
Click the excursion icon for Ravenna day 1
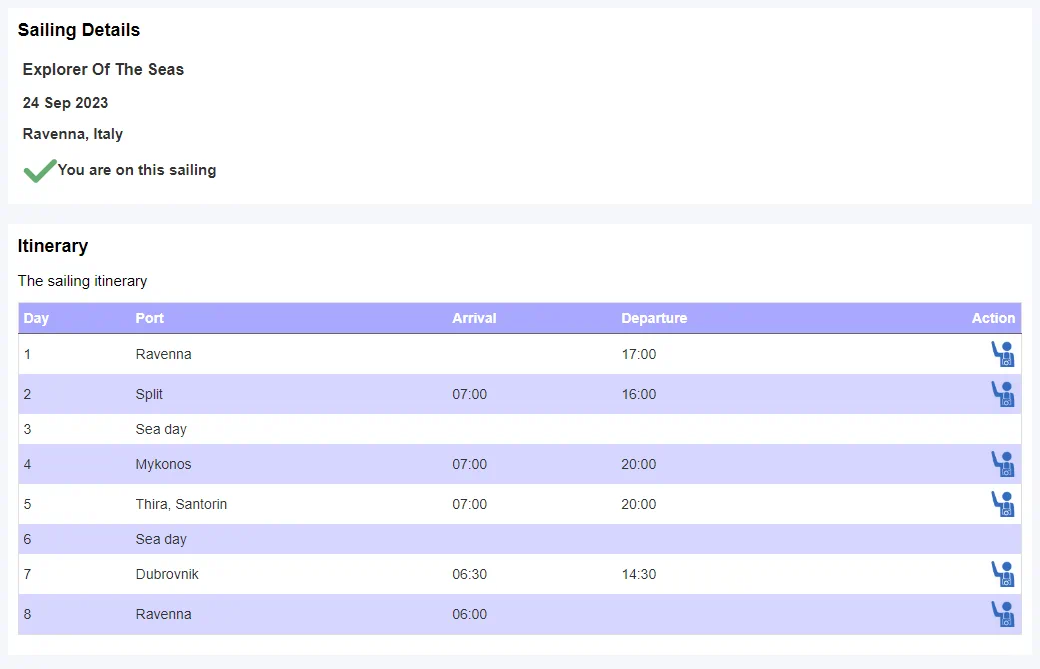click(x=1002, y=354)
